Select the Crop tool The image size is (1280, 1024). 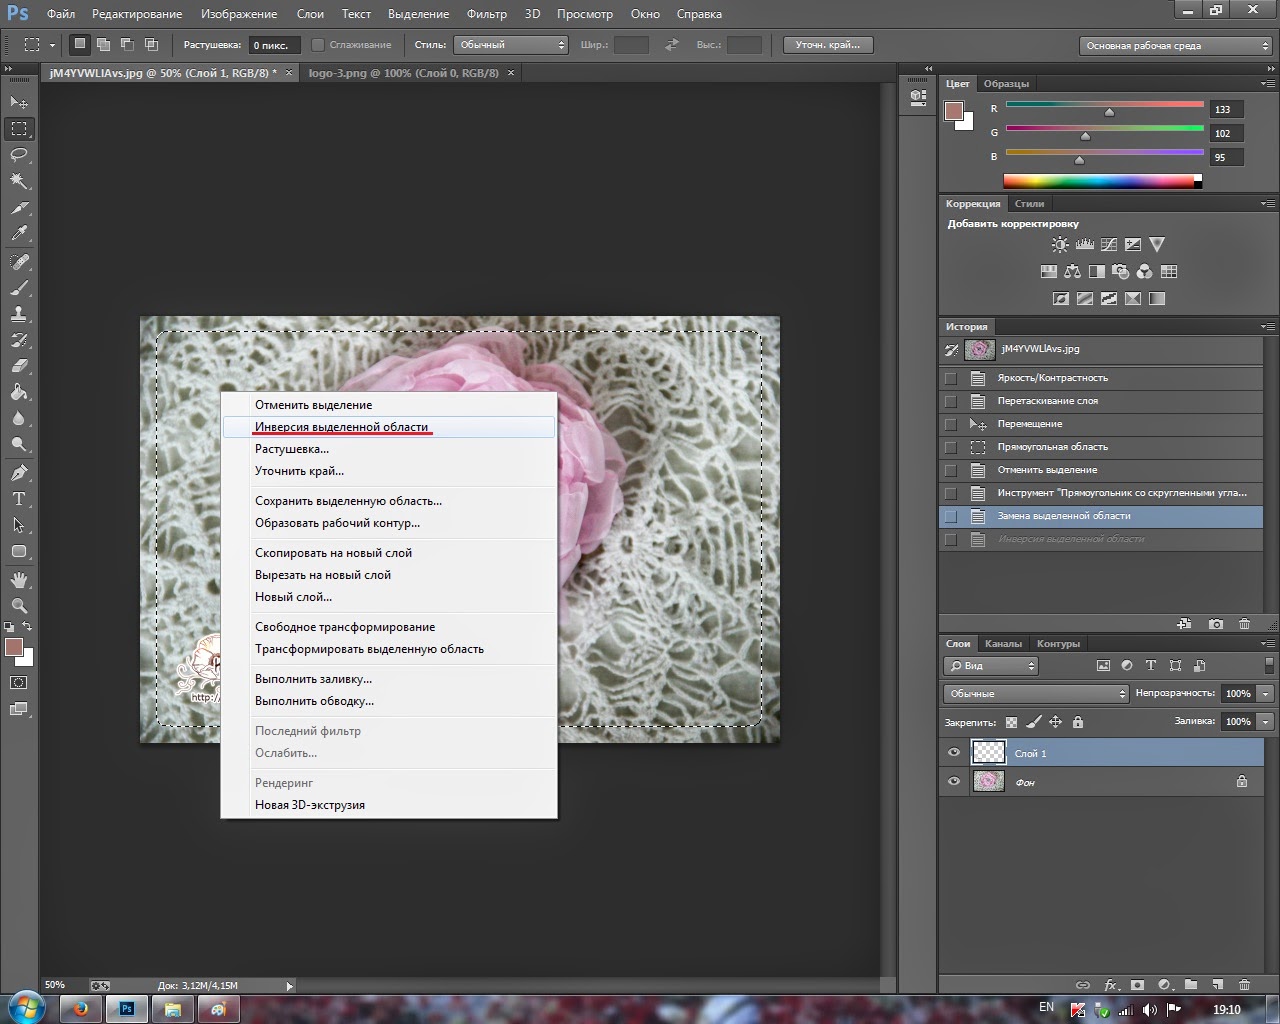(19, 208)
